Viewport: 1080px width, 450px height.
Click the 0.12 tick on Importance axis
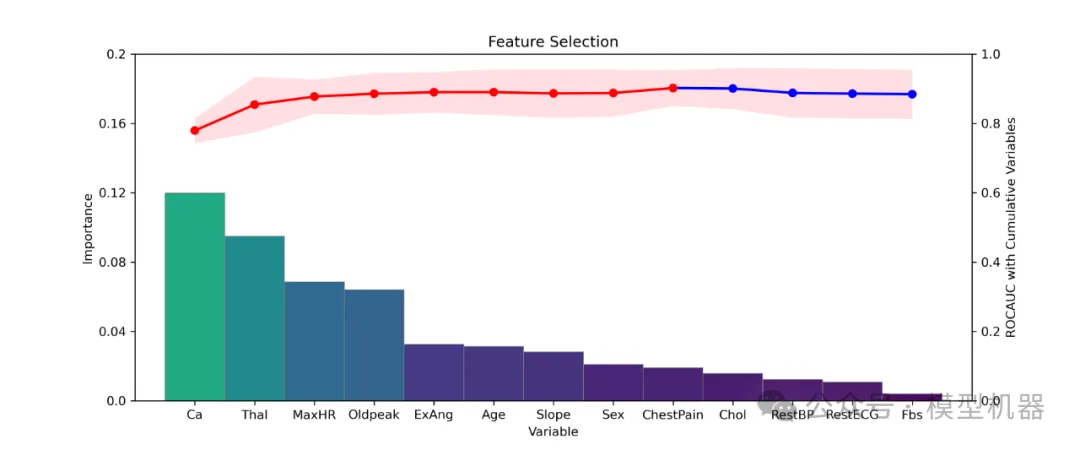point(114,193)
